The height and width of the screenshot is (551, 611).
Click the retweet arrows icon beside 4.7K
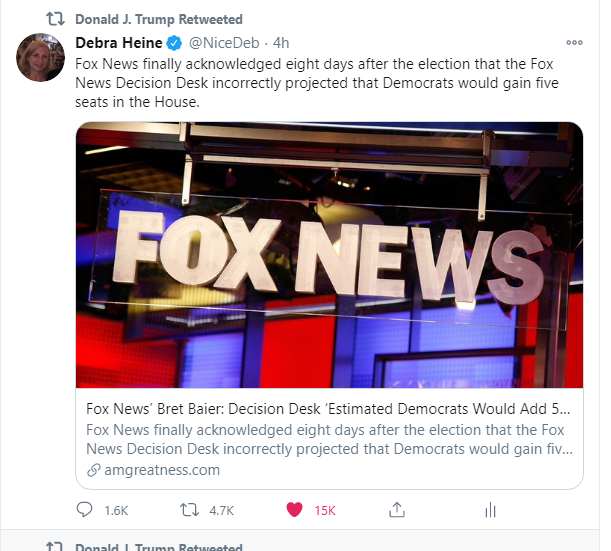pyautogui.click(x=189, y=510)
